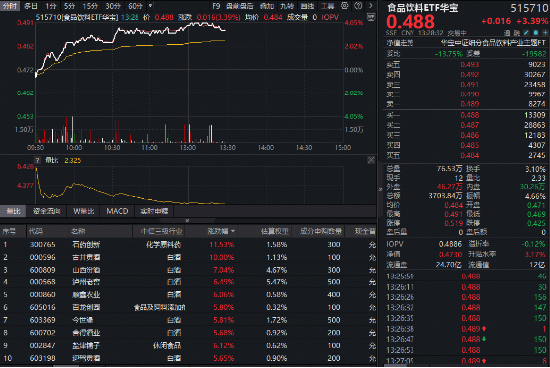Screen dimensions: 550x368
Task: Select the indicator tab right of MACD
Action: click(x=154, y=211)
